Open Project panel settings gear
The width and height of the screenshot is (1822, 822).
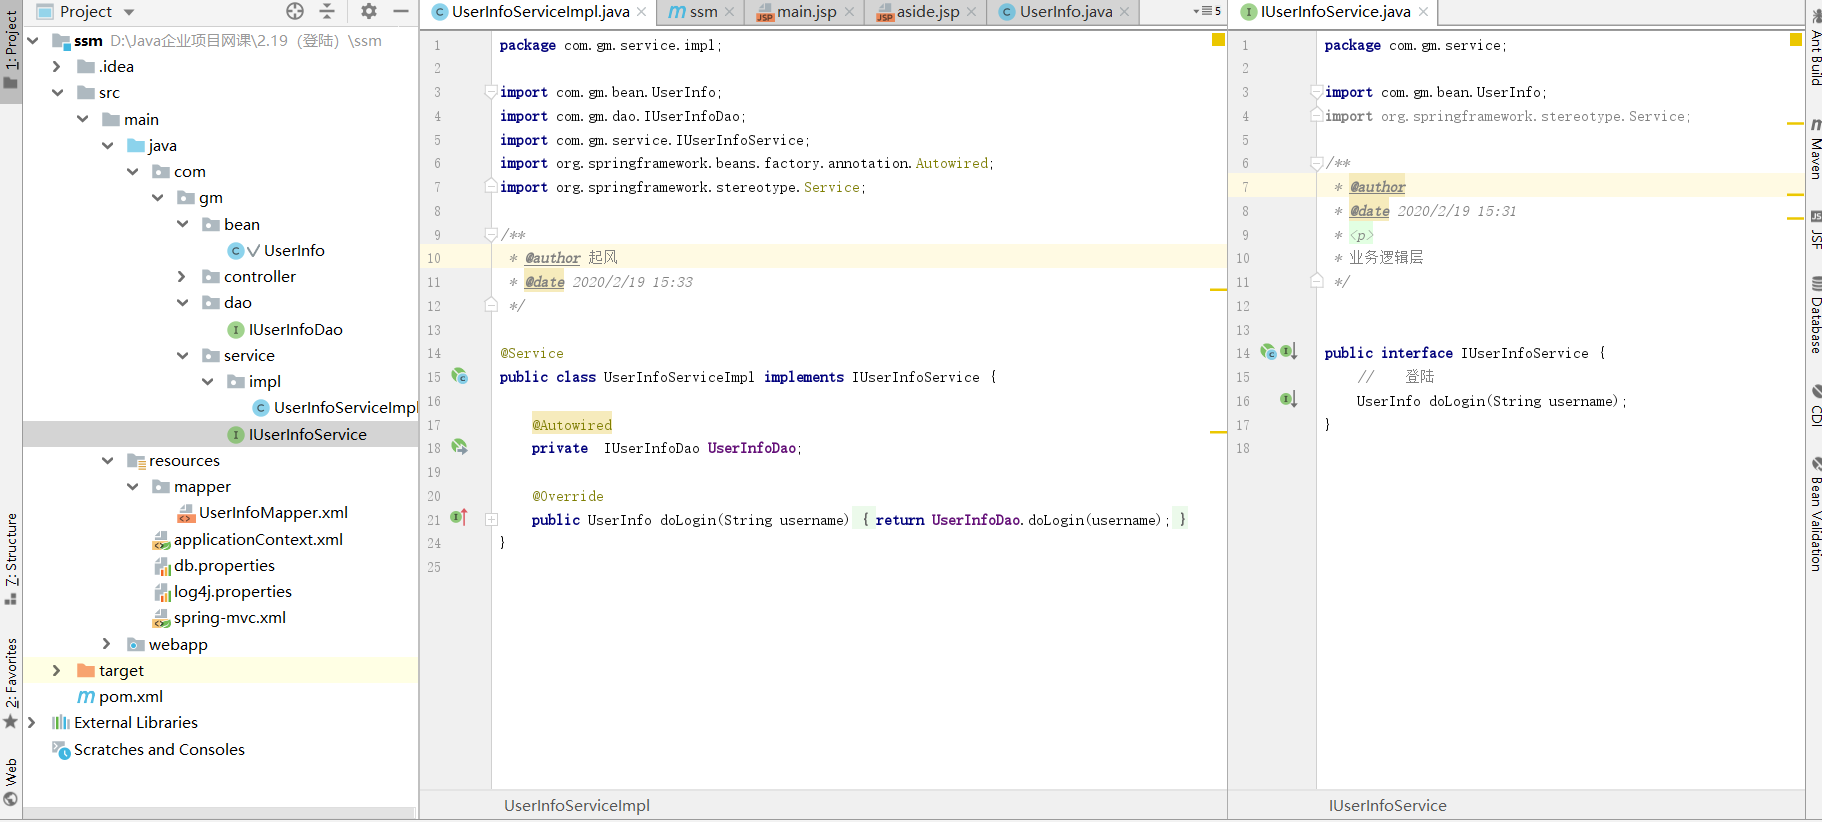[x=369, y=11]
